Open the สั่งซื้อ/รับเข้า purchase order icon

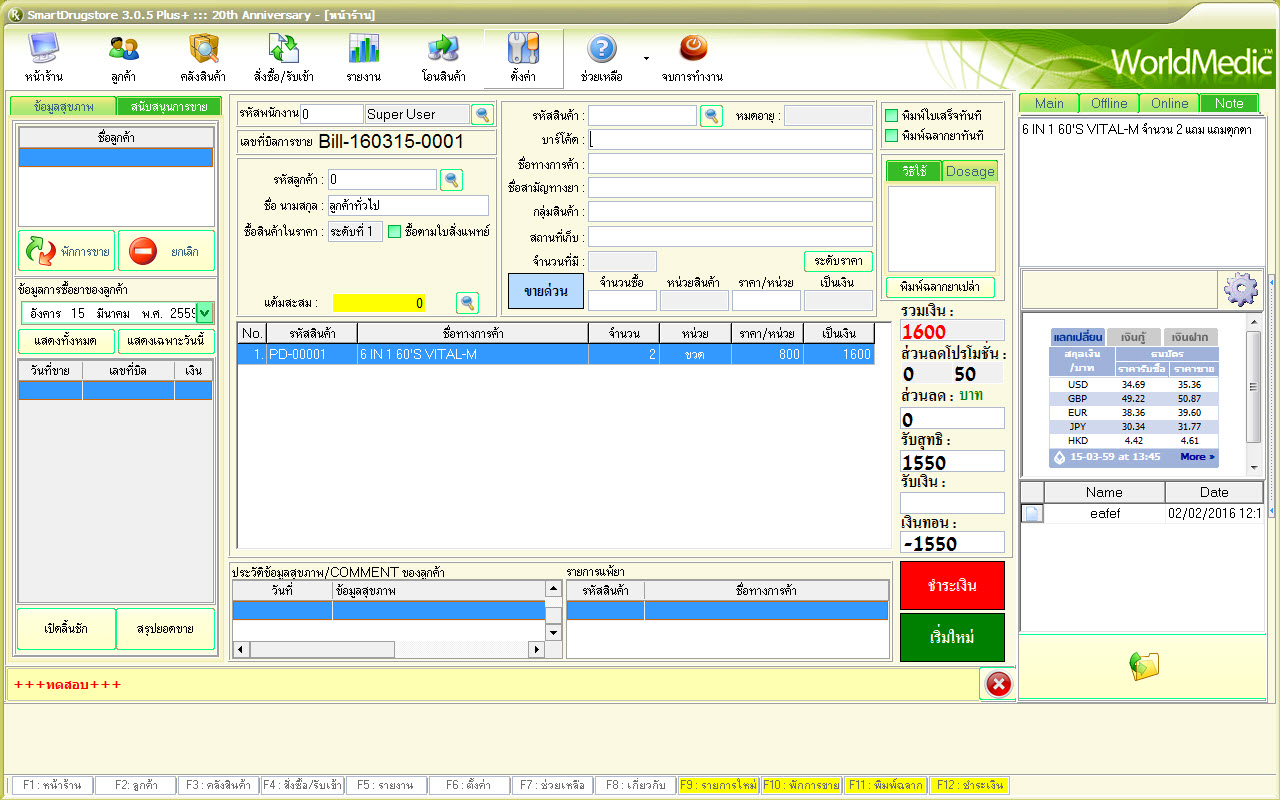click(x=283, y=49)
